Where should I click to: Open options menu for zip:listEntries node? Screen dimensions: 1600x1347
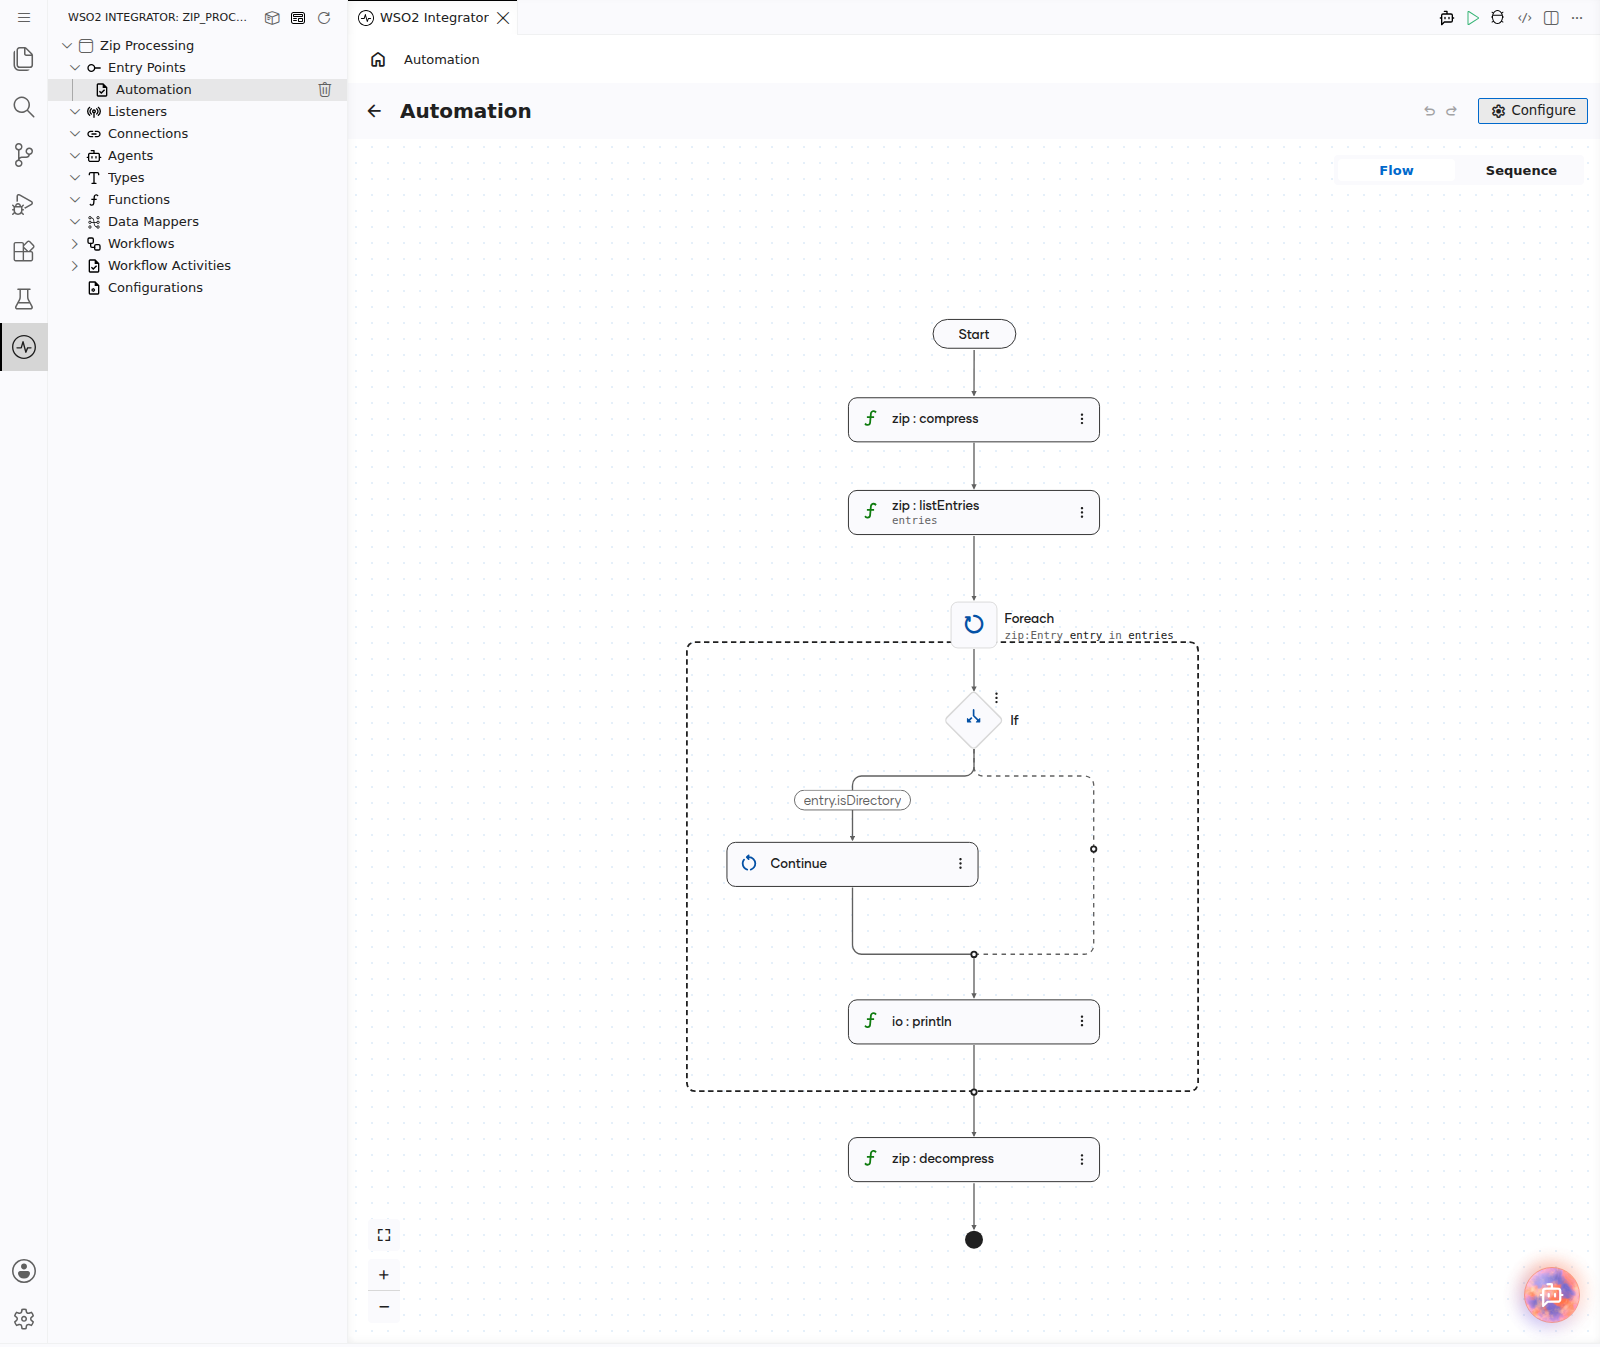tap(1082, 513)
